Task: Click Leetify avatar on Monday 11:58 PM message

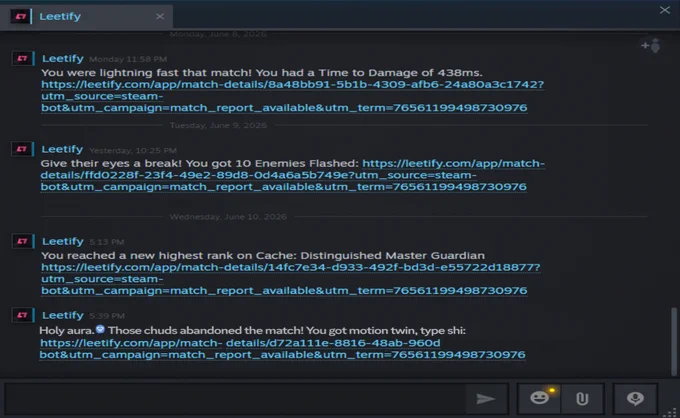Action: [x=23, y=58]
